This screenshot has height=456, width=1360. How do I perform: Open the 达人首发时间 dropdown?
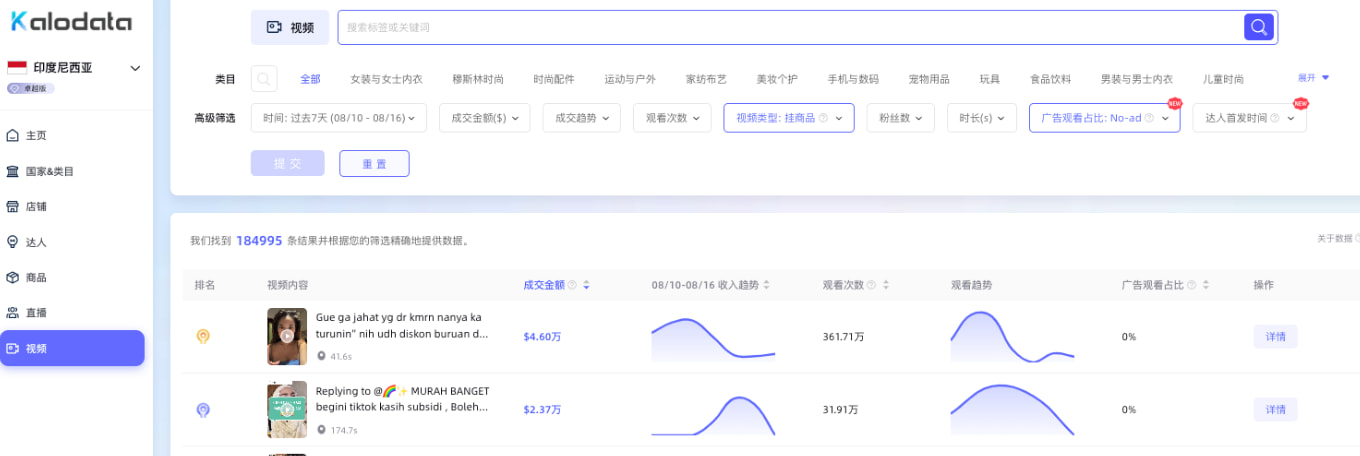coord(1249,118)
